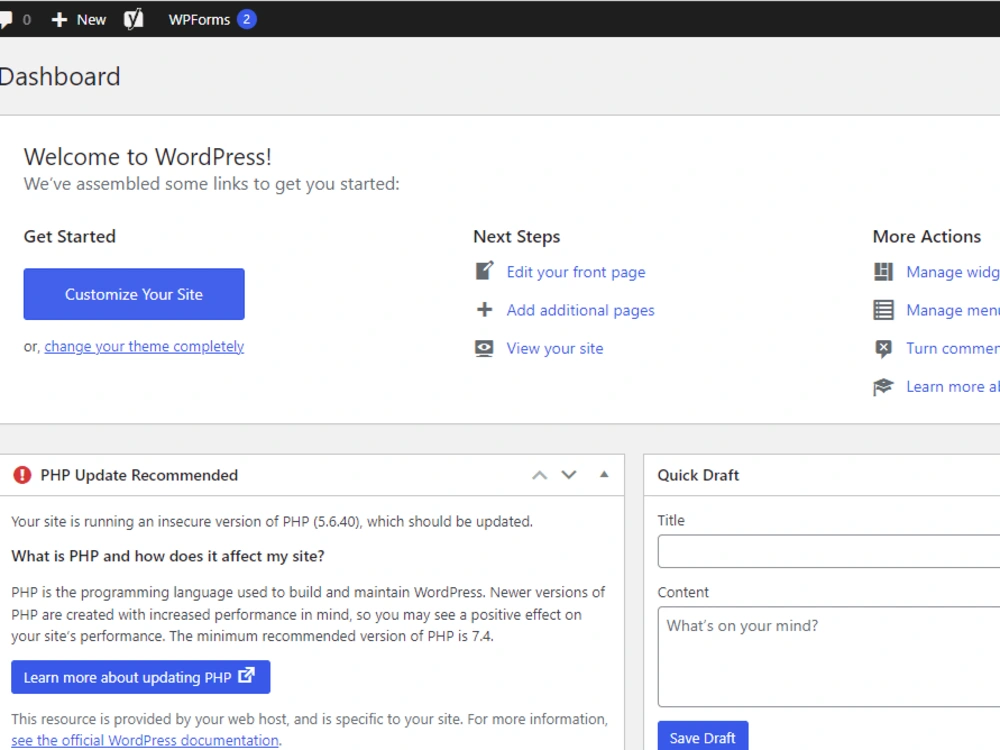The image size is (1000, 750).
Task: Follow the change your theme completely link
Action: point(144,346)
